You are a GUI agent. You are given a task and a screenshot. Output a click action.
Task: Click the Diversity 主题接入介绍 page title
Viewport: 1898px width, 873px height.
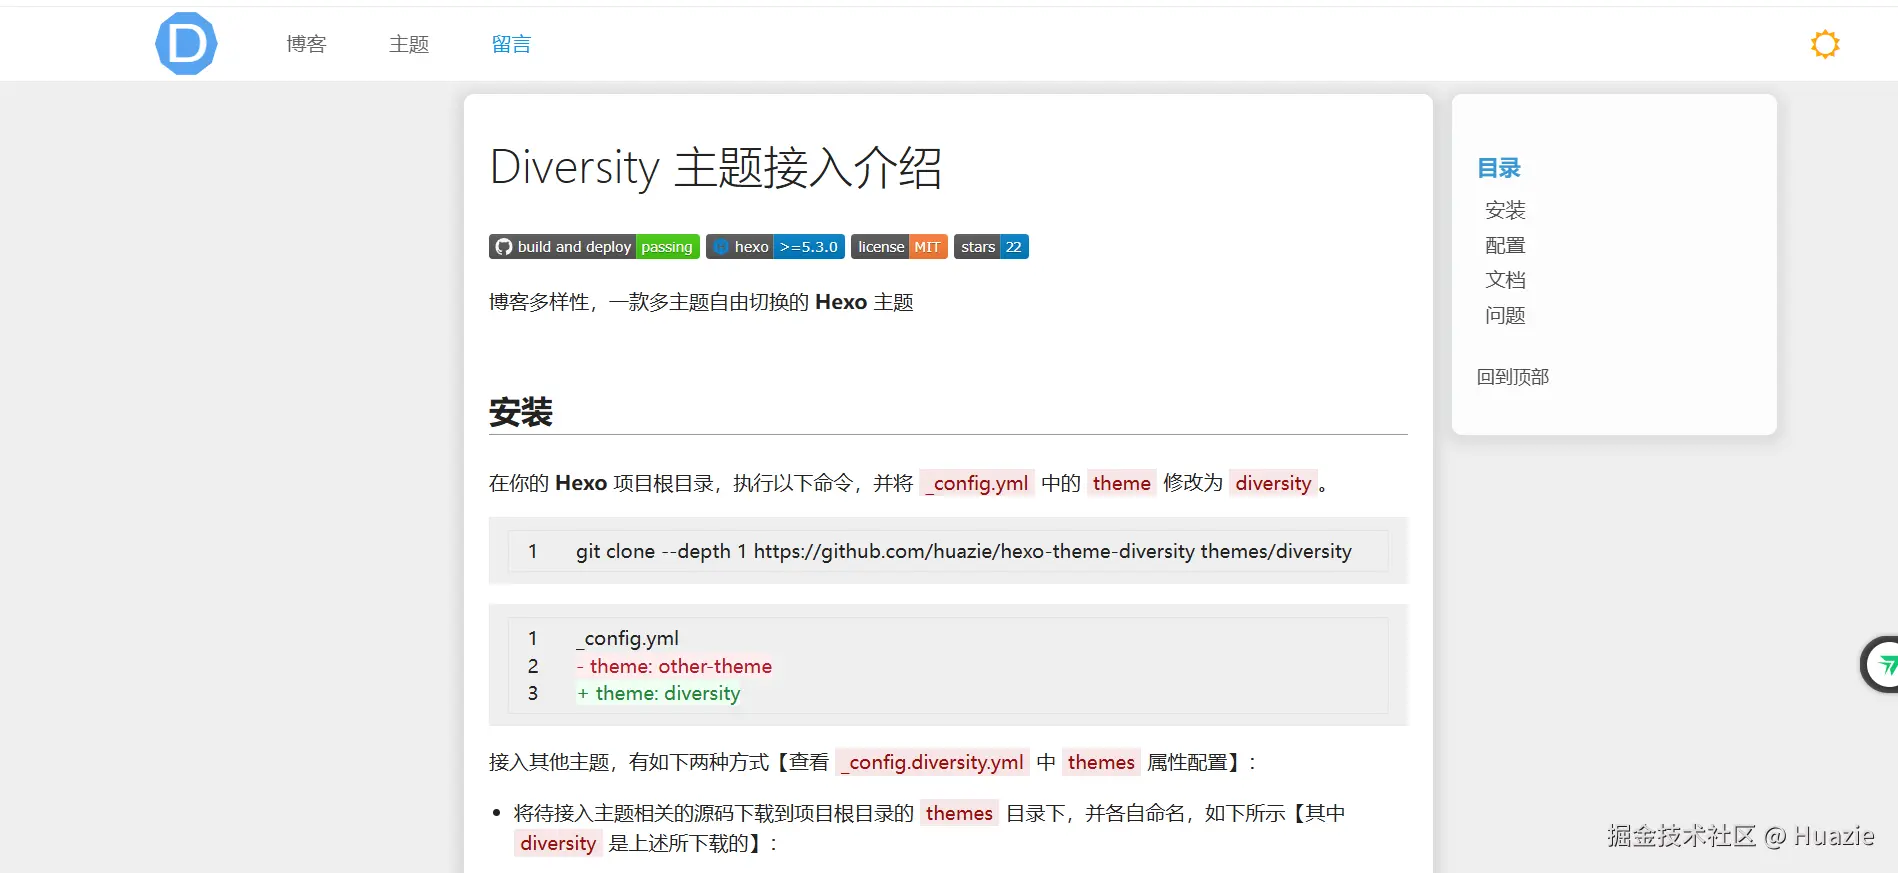tap(716, 167)
